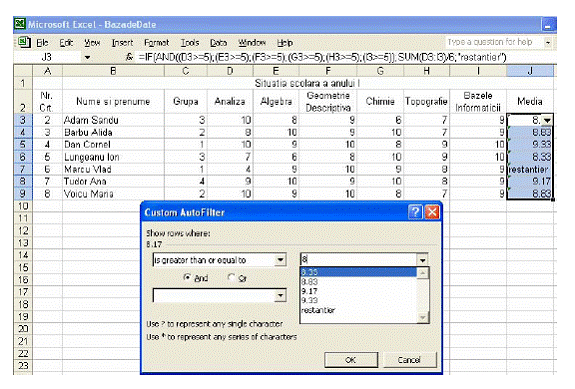Click the first criteria value input field
The image size is (575, 389).
359,260
